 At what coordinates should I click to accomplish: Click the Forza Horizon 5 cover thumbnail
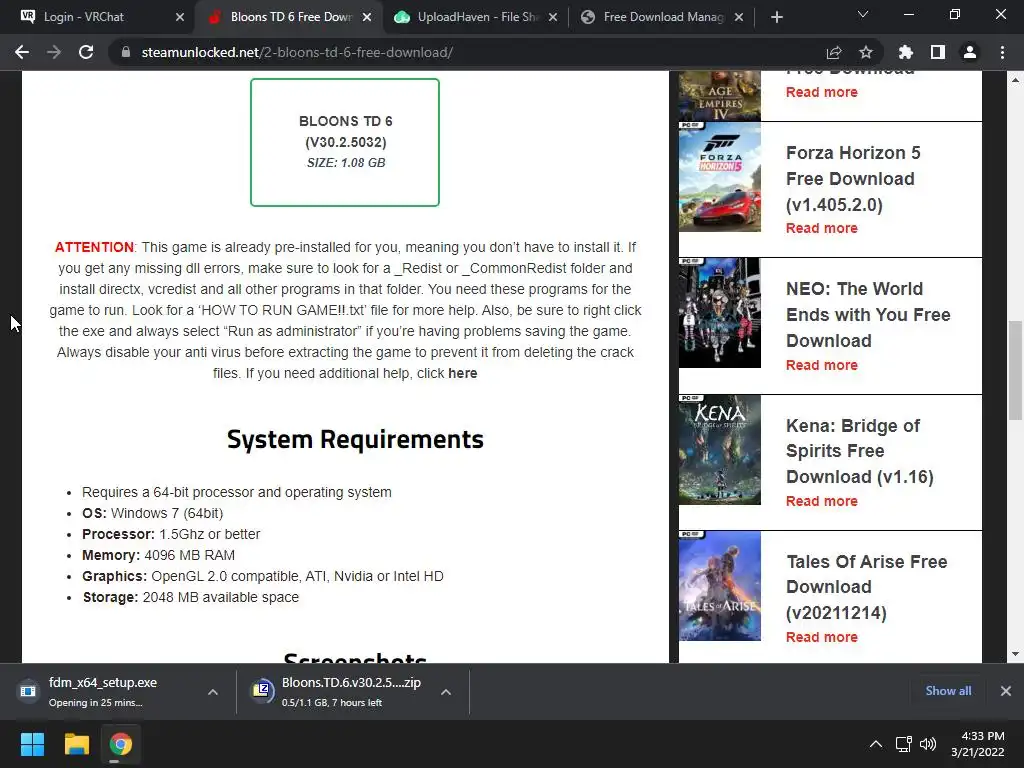pyautogui.click(x=720, y=177)
